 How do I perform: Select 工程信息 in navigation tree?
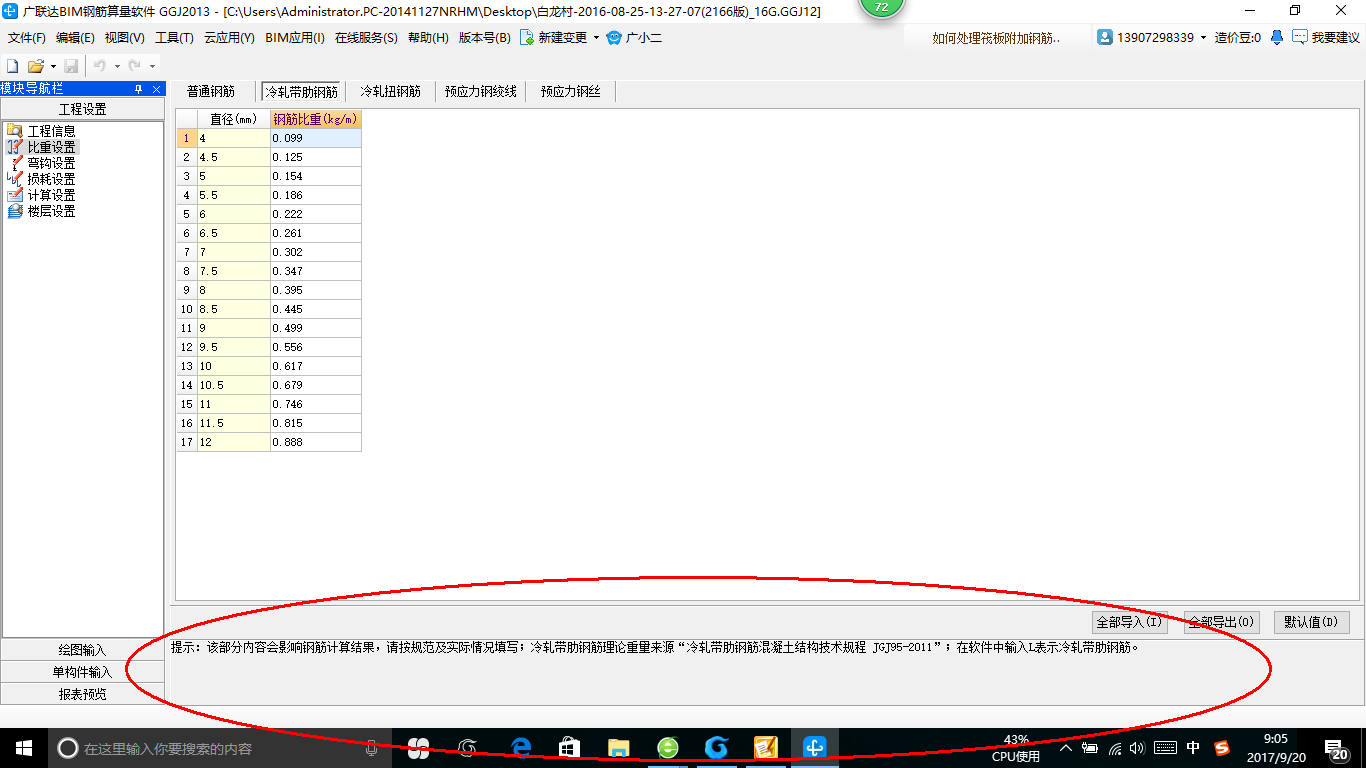coord(51,131)
